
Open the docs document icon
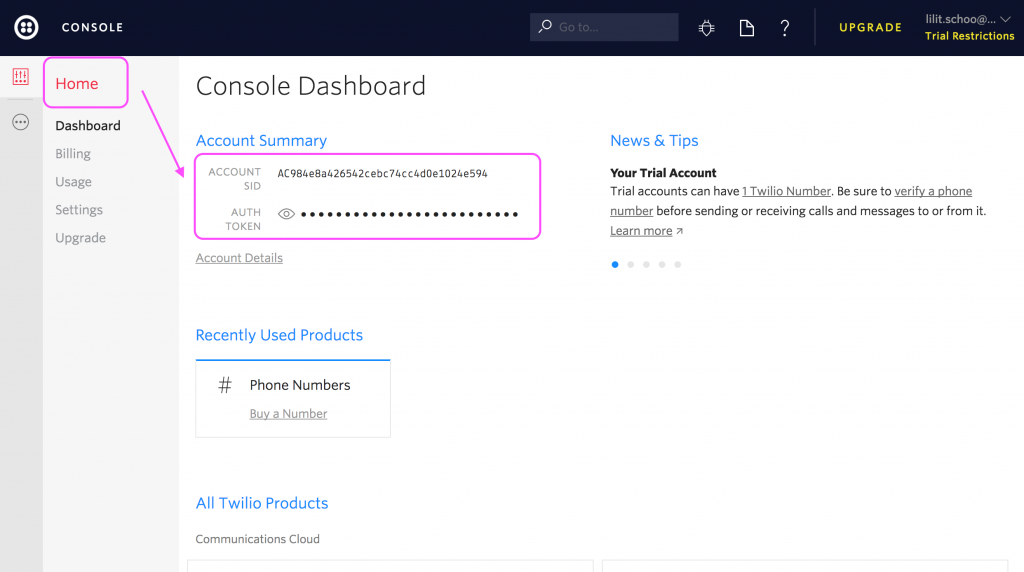(x=746, y=27)
